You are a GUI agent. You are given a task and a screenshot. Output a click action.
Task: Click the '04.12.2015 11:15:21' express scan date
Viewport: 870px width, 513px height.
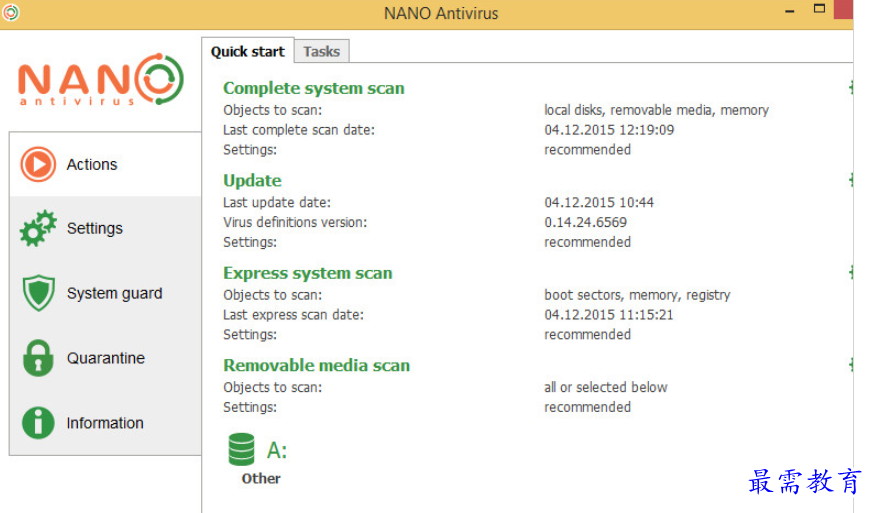[x=609, y=315]
